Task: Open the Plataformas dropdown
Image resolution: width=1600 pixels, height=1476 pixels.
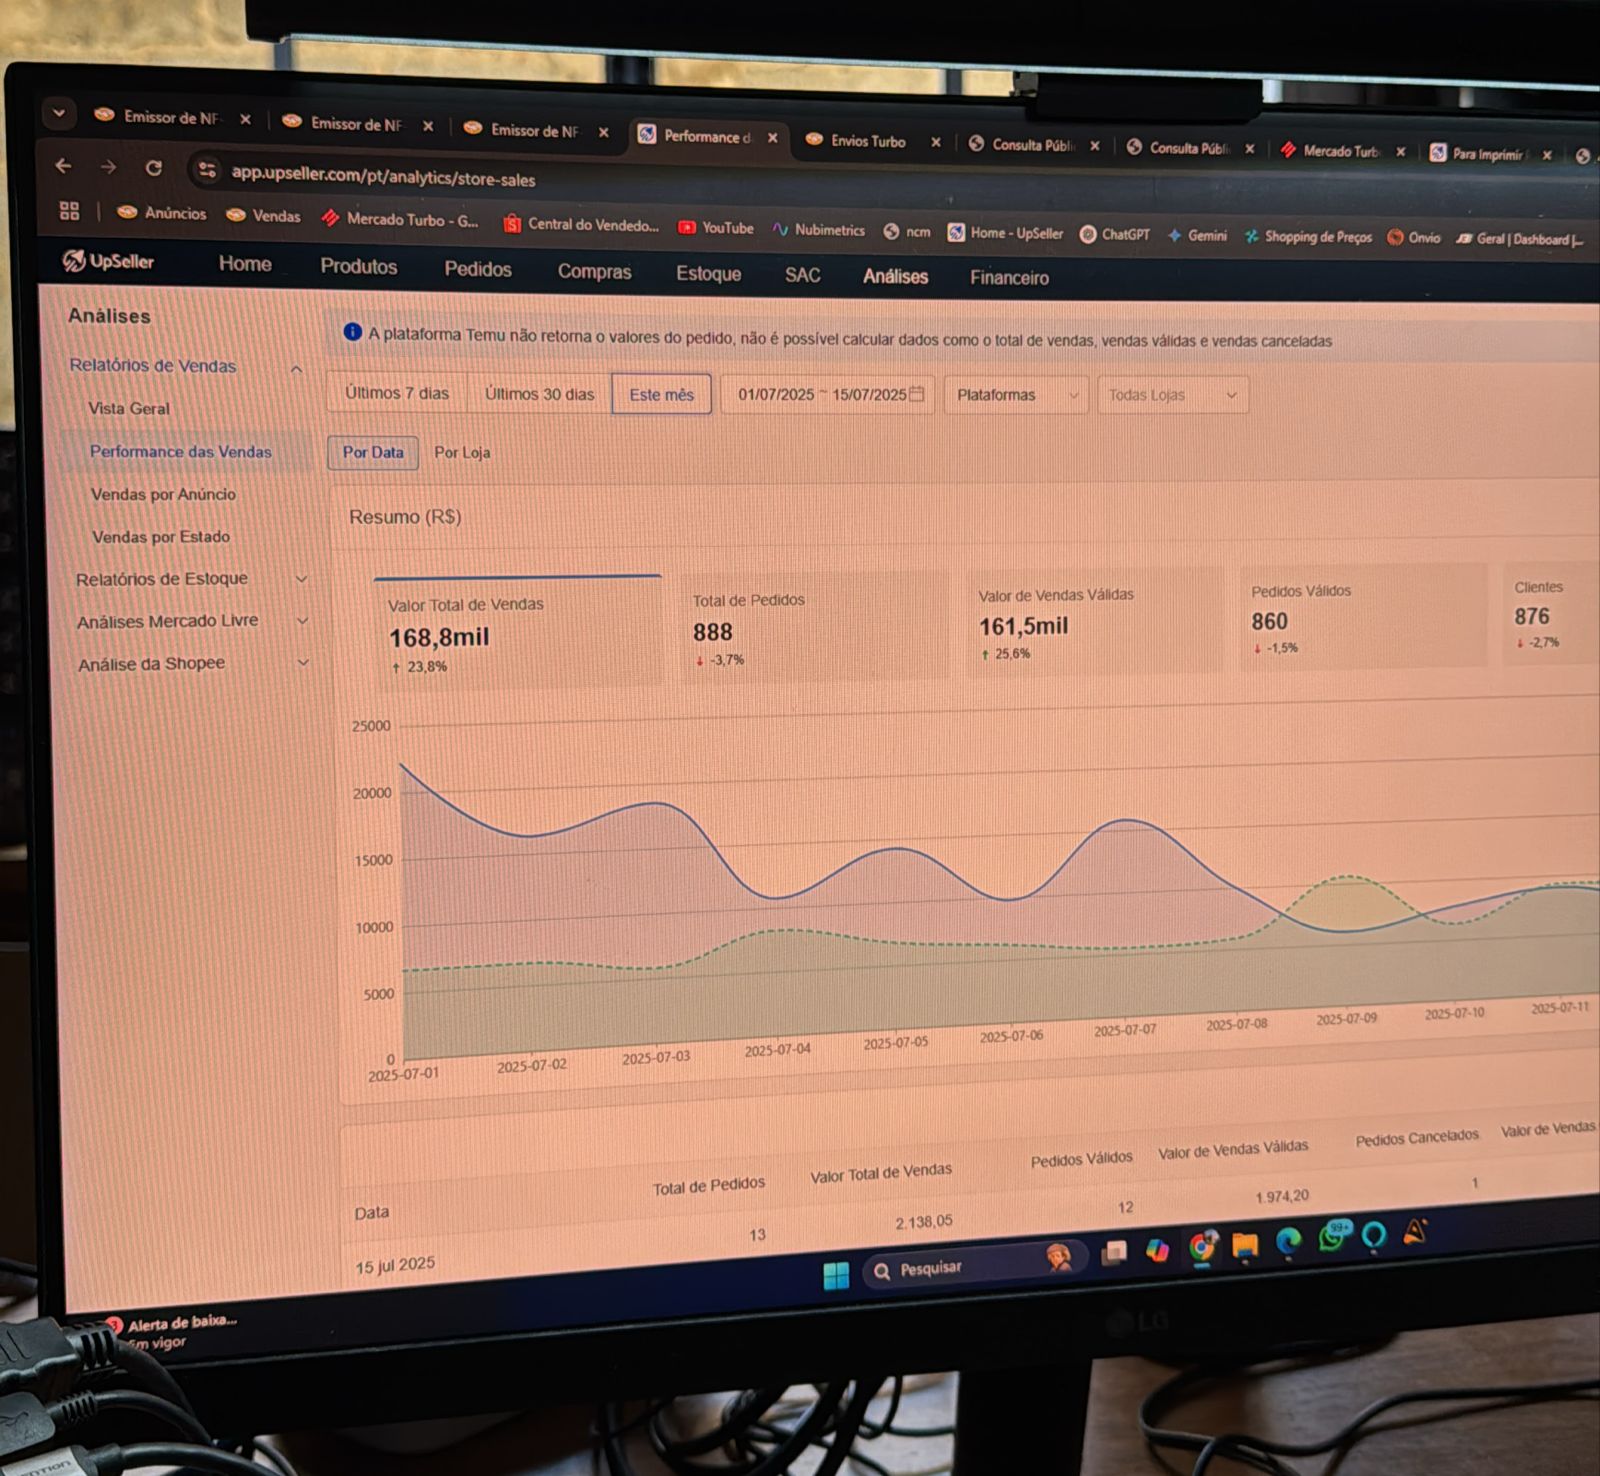Action: click(1015, 395)
